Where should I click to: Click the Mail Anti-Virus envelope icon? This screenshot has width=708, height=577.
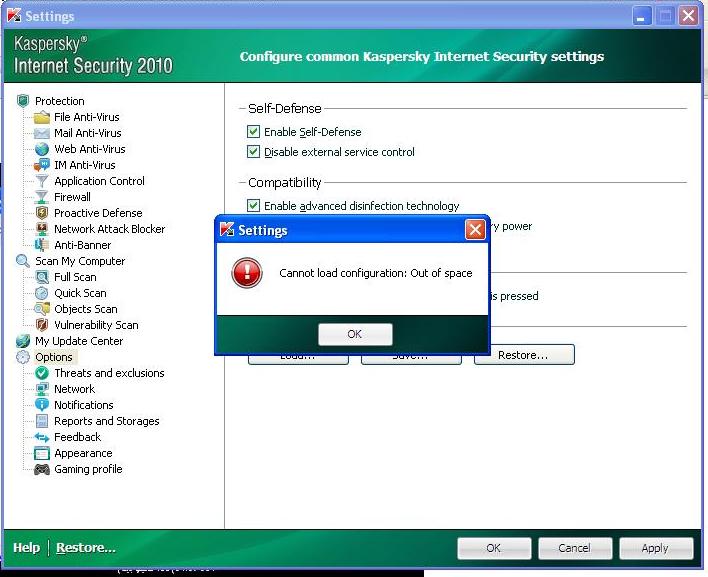[42, 133]
